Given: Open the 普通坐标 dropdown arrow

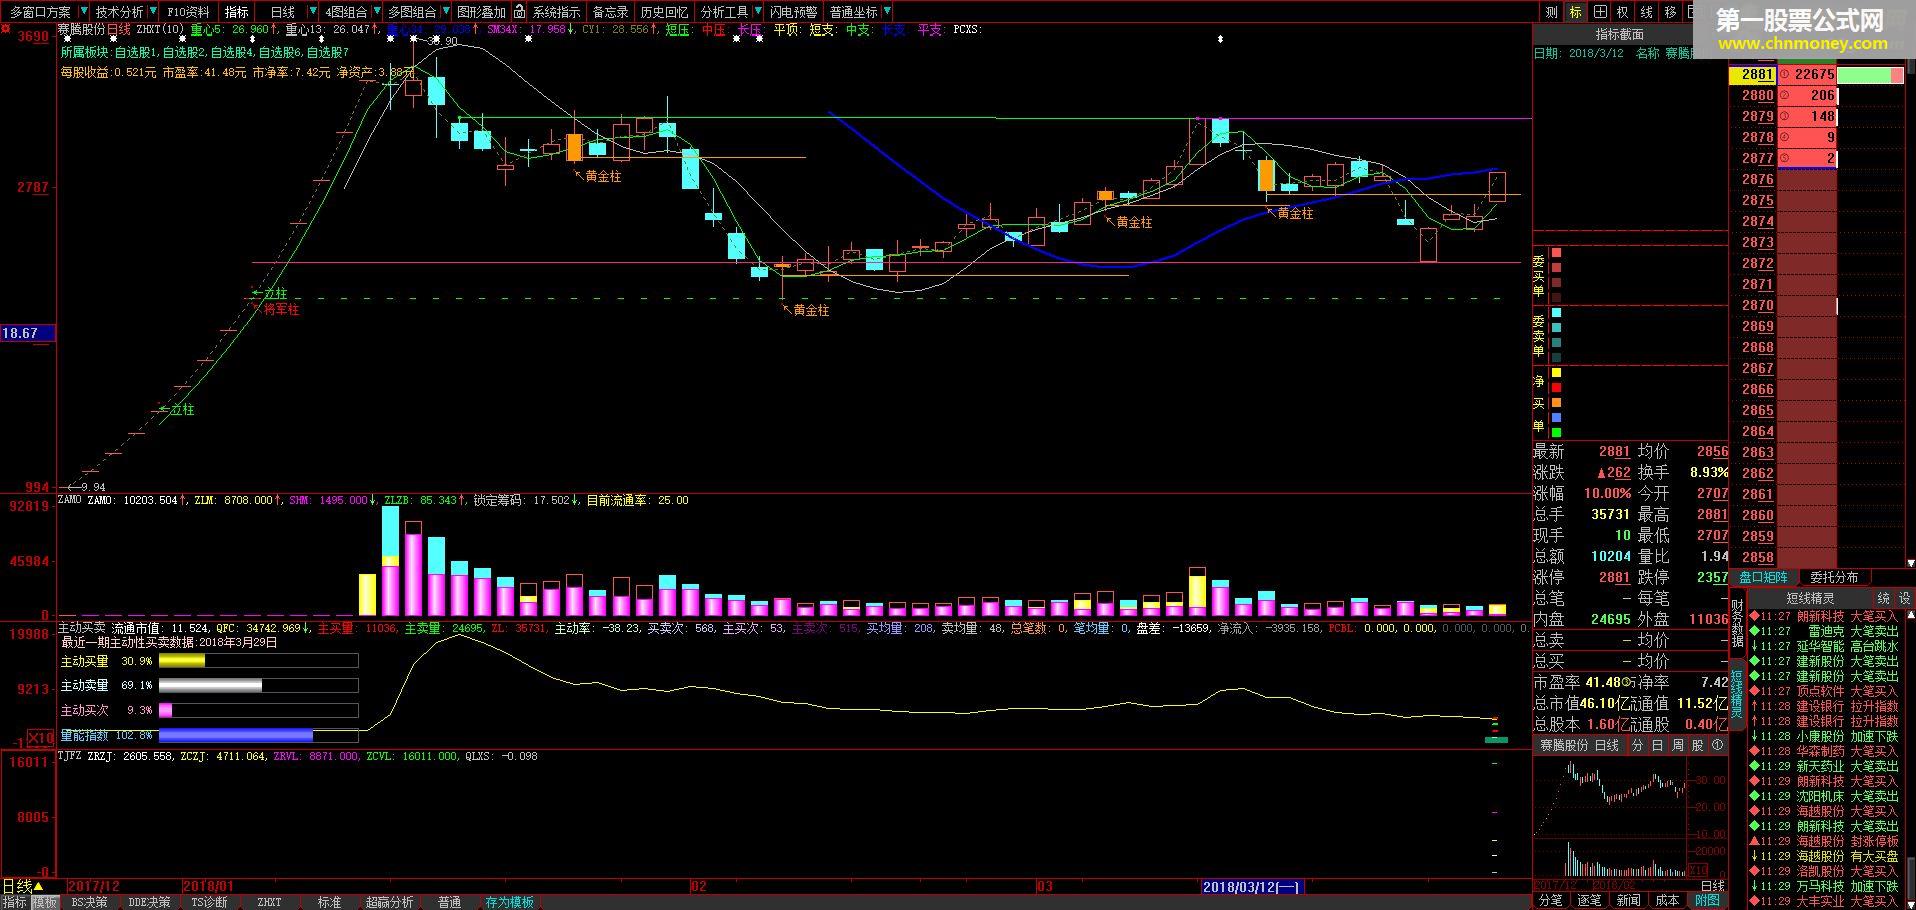Looking at the screenshot, I should click(x=887, y=12).
